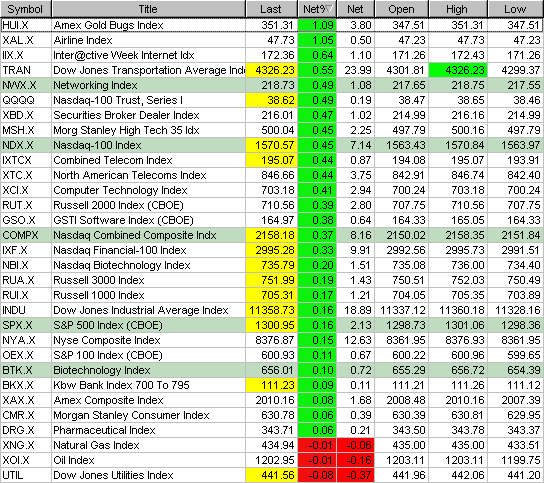Click the red UTIL Net% cell -0.08

[317, 475]
